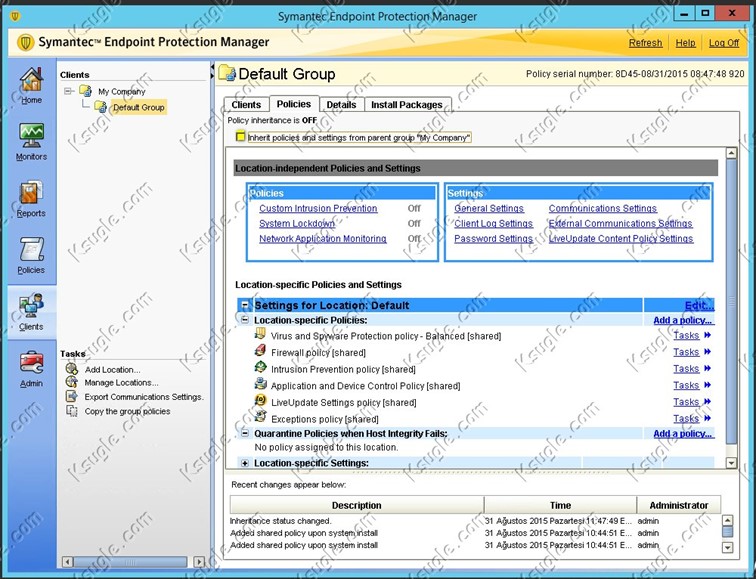The width and height of the screenshot is (756, 579).
Task: Click the left pane horizontal scrollbar thumb
Action: [130, 562]
